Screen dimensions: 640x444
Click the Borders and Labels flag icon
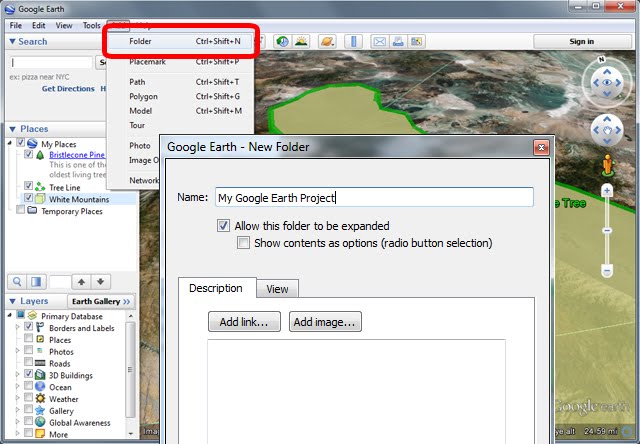[x=40, y=327]
